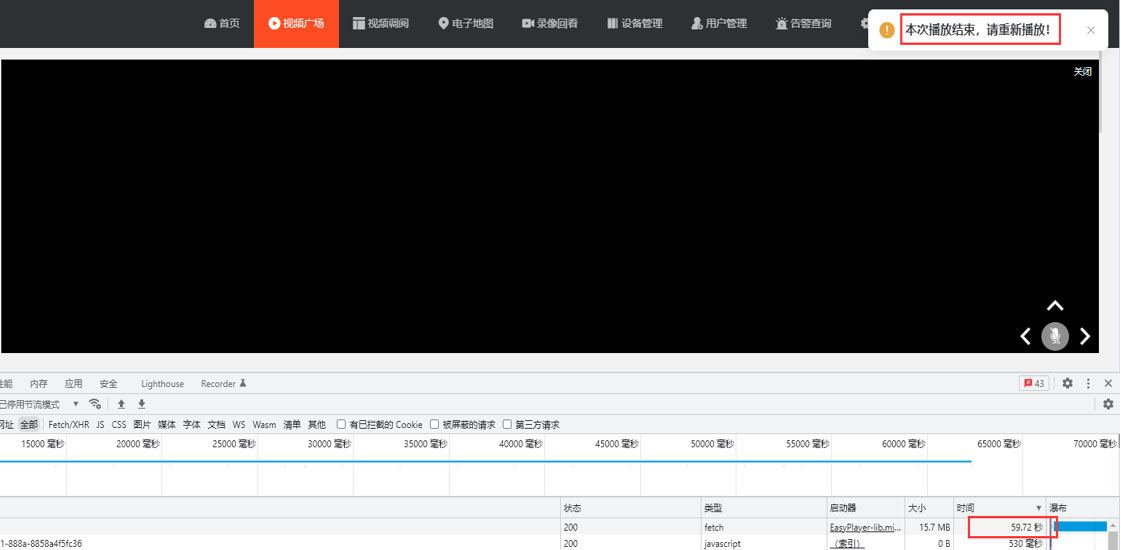Filter requests by CSS type
This screenshot has width=1121, height=550.
119,424
